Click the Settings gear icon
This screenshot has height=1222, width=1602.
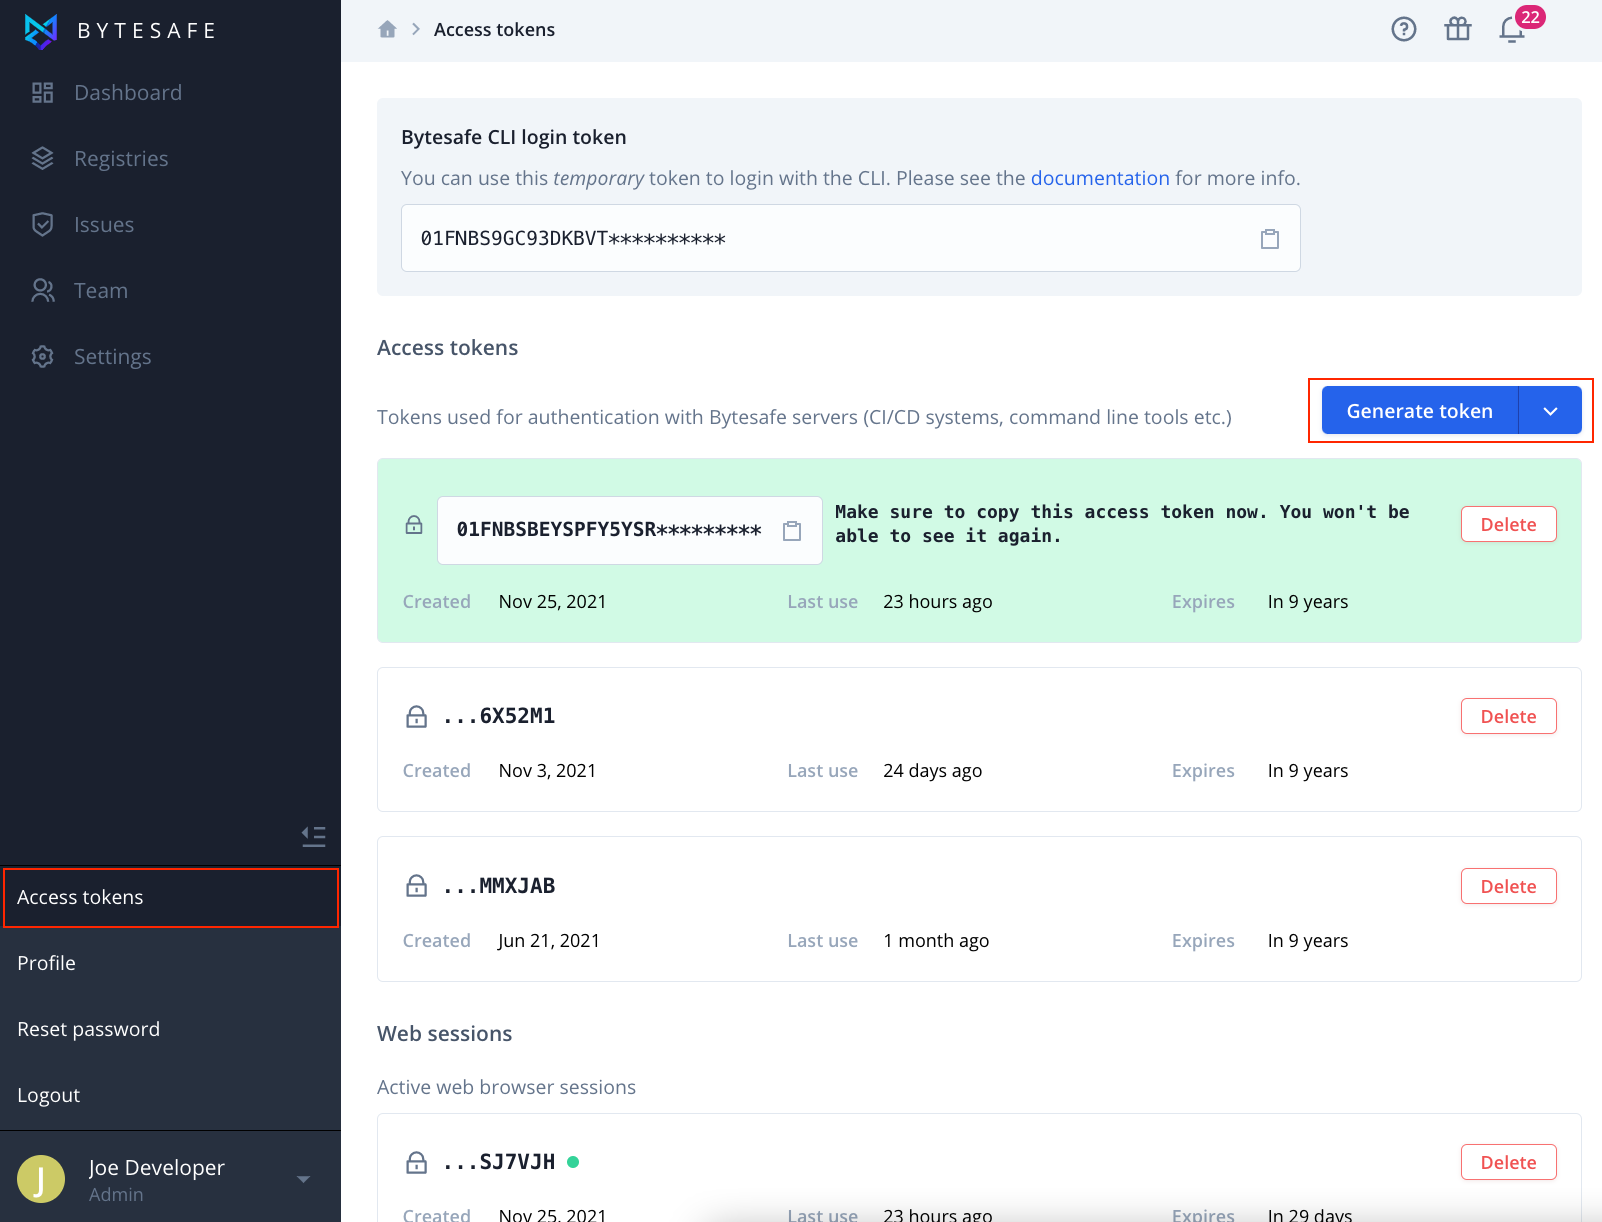(42, 356)
